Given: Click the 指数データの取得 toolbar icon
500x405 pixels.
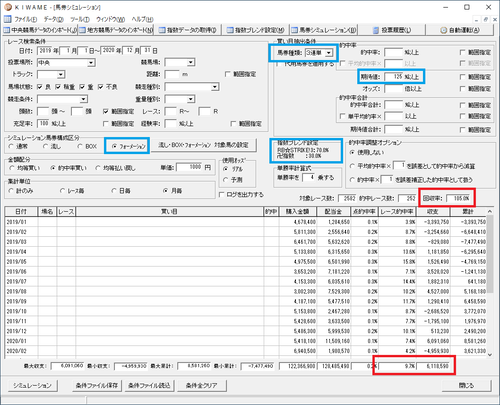Looking at the screenshot, I should tap(162, 30).
